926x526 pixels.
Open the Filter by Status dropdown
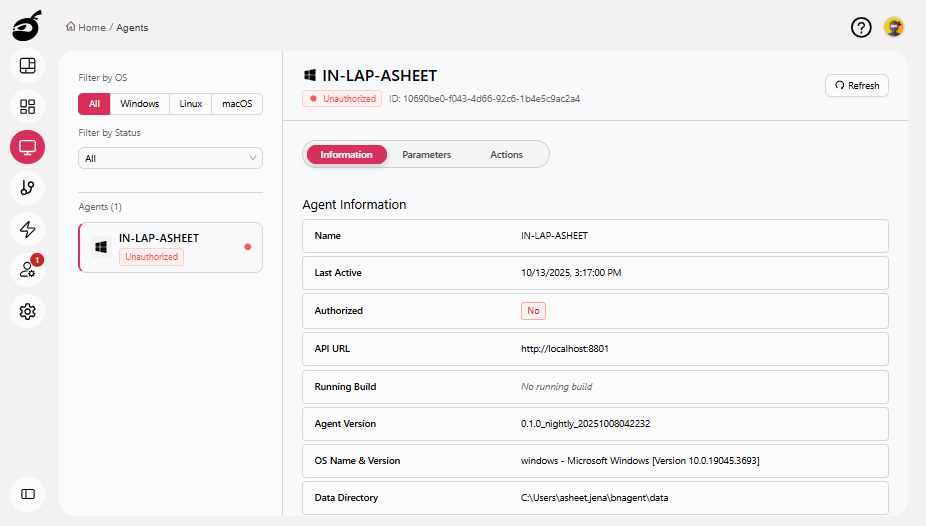coord(171,158)
